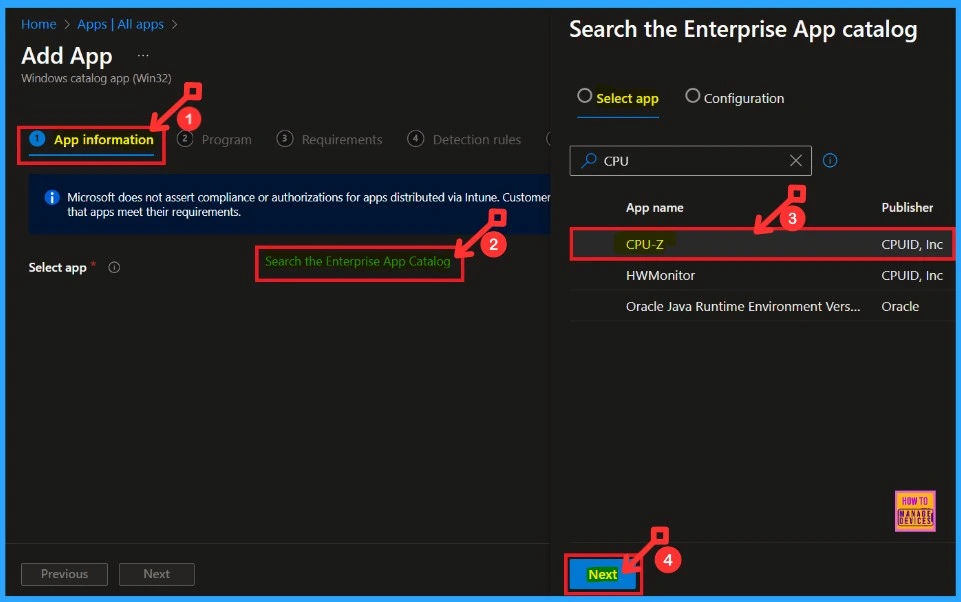Image resolution: width=961 pixels, height=602 pixels.
Task: Click the Oracle publisher cell
Action: coord(900,307)
